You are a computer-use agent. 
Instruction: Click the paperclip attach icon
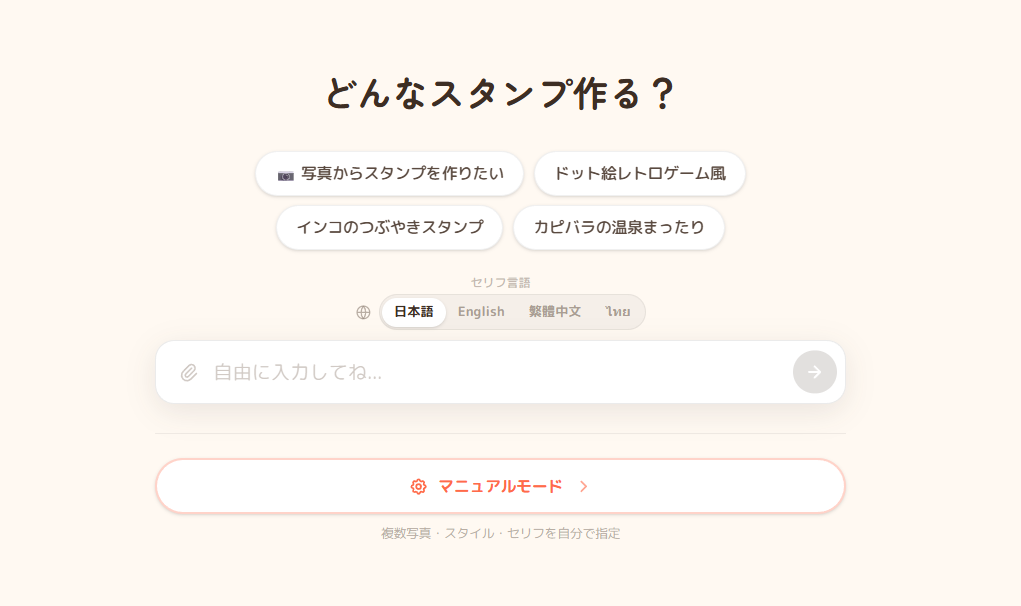click(x=189, y=372)
